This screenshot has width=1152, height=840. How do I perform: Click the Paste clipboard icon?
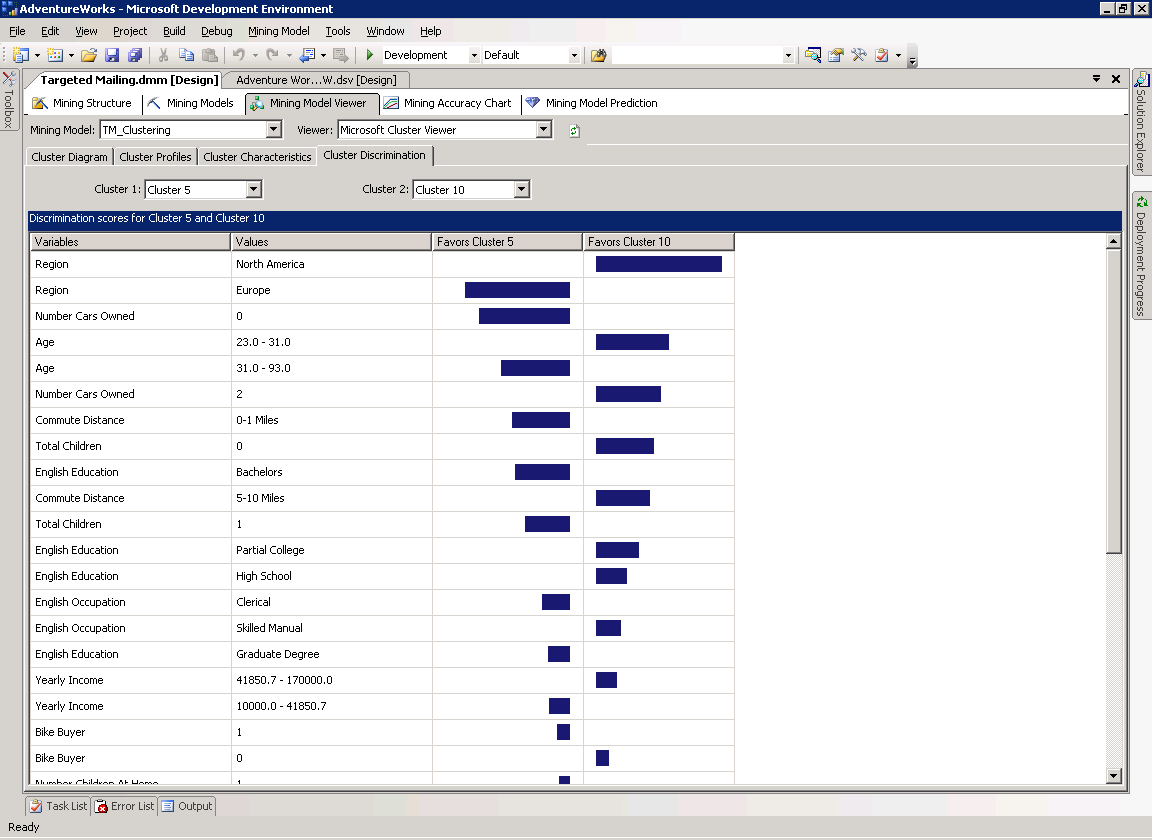click(x=210, y=55)
